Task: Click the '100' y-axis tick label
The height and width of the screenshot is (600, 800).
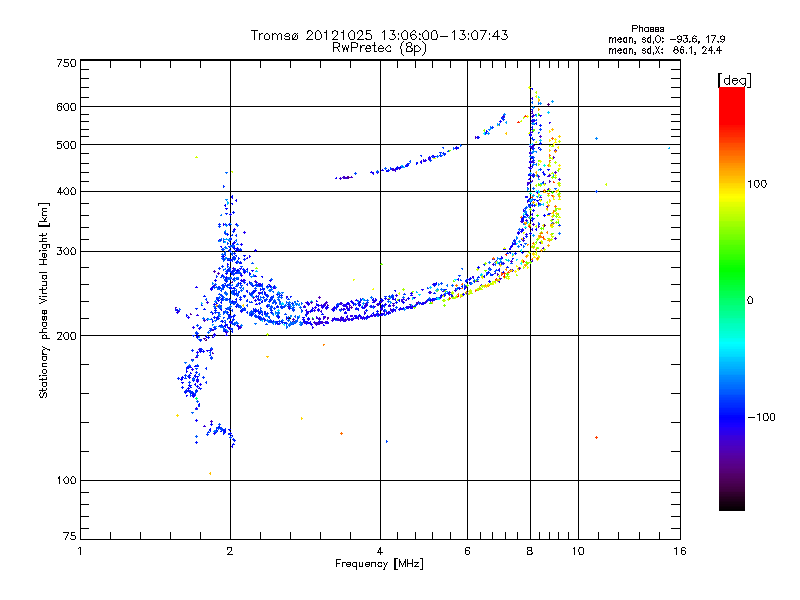Action: point(66,480)
